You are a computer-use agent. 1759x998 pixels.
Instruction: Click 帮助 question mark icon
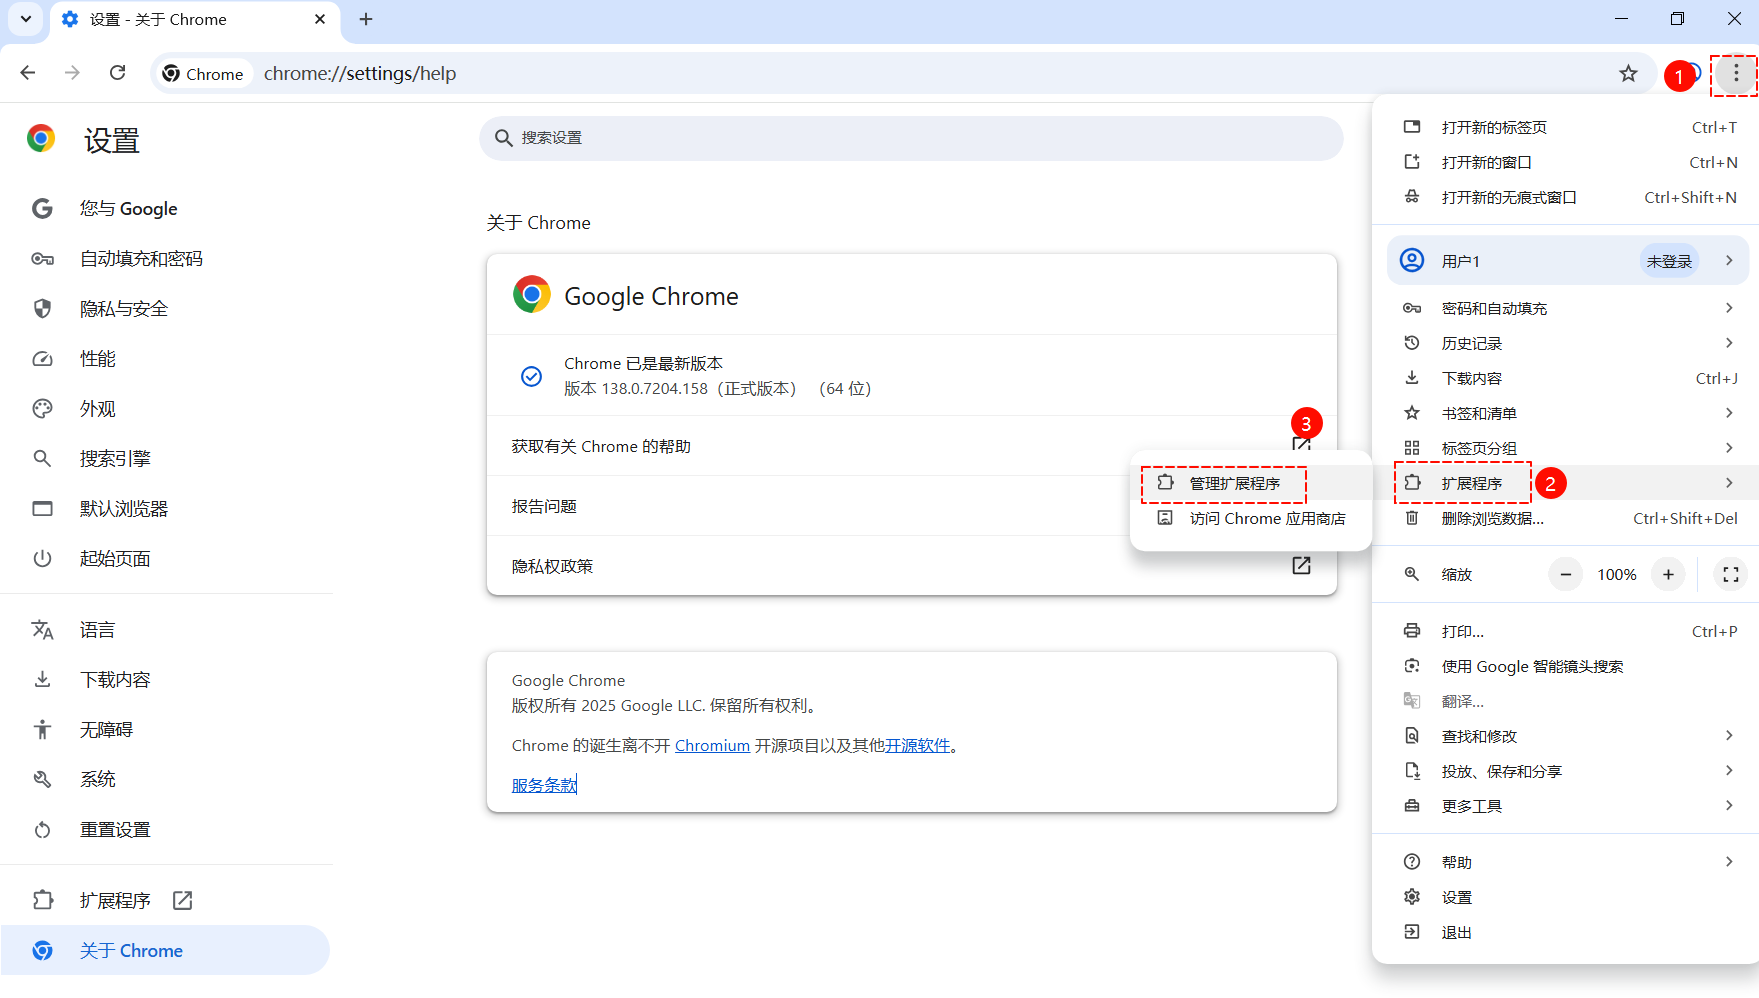[x=1412, y=862]
